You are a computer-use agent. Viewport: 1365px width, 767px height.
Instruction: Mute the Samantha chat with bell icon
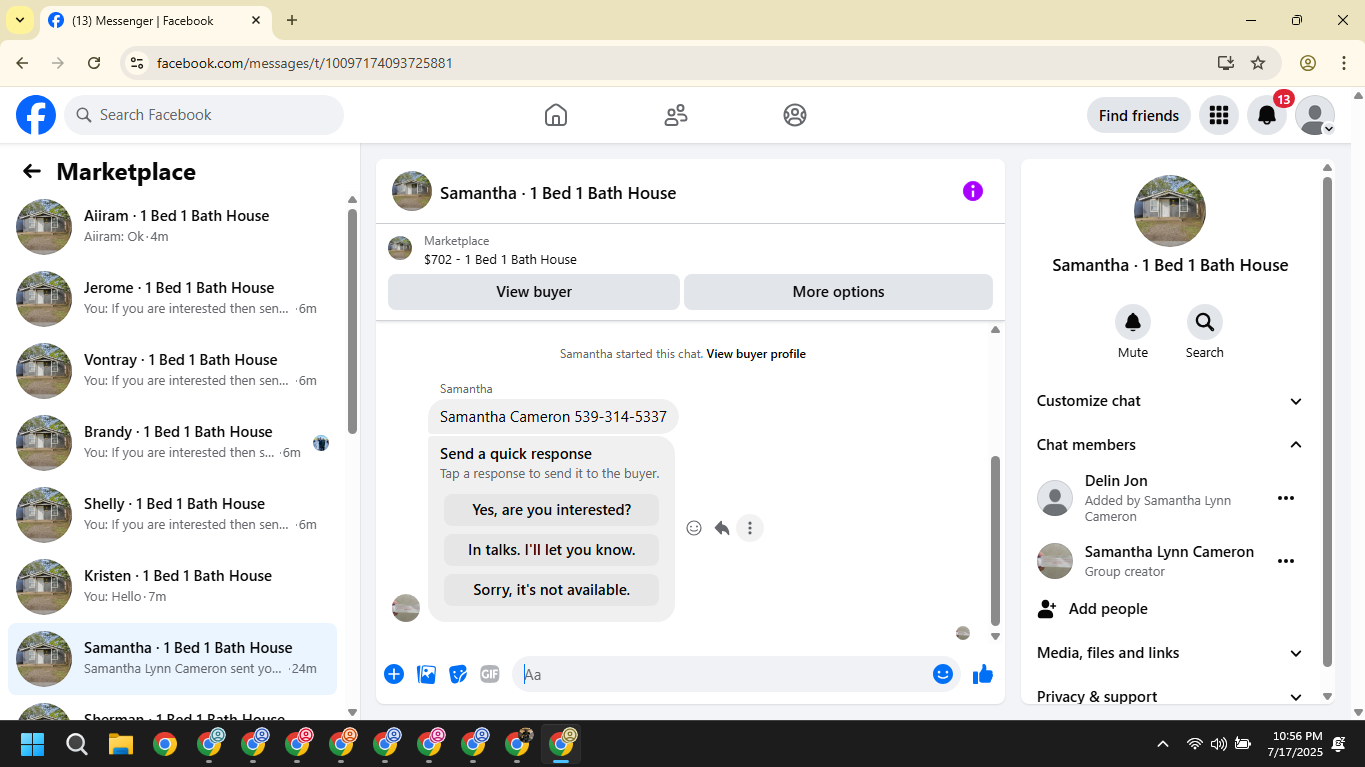point(1133,322)
